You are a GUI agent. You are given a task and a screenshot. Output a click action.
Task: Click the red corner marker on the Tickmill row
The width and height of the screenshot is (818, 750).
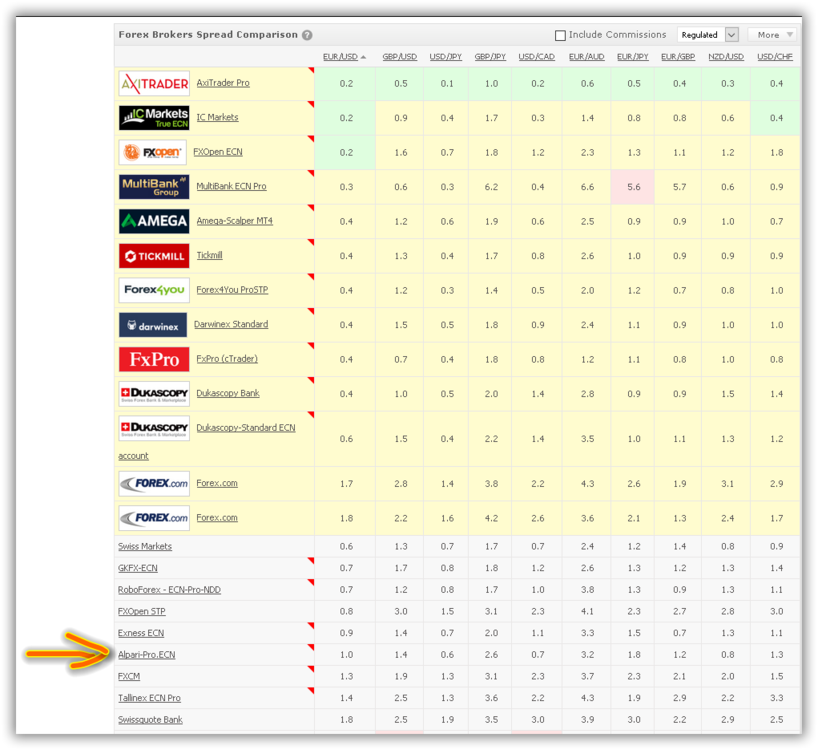pos(311,242)
